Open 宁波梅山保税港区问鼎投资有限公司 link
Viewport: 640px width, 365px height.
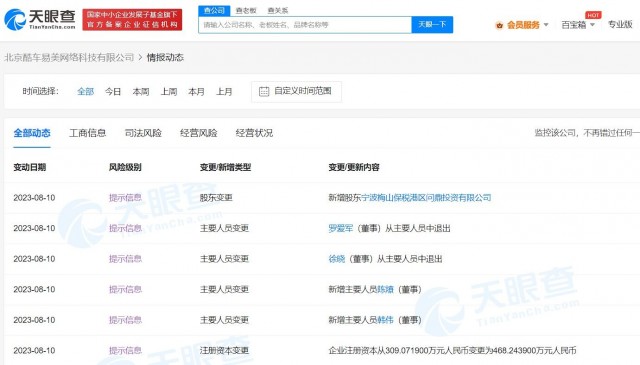point(426,198)
